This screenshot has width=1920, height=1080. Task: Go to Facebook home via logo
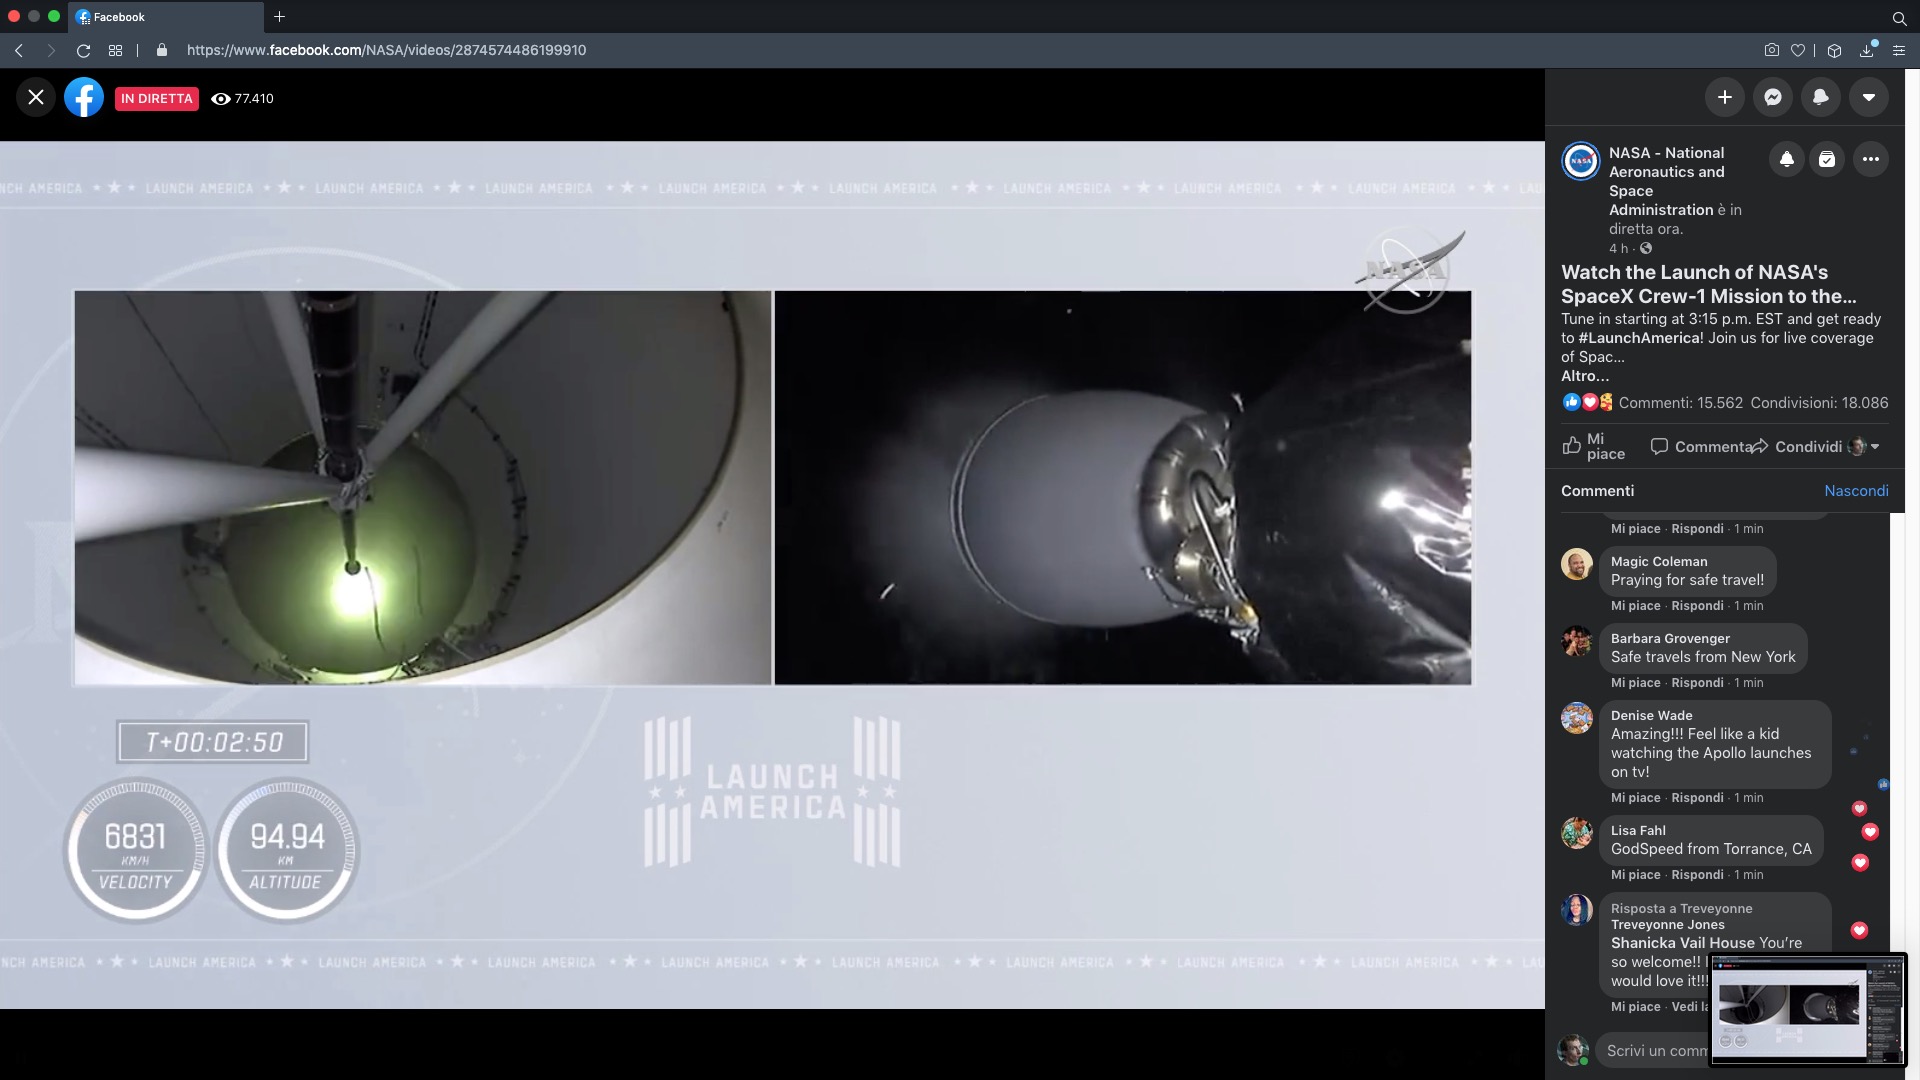tap(84, 97)
